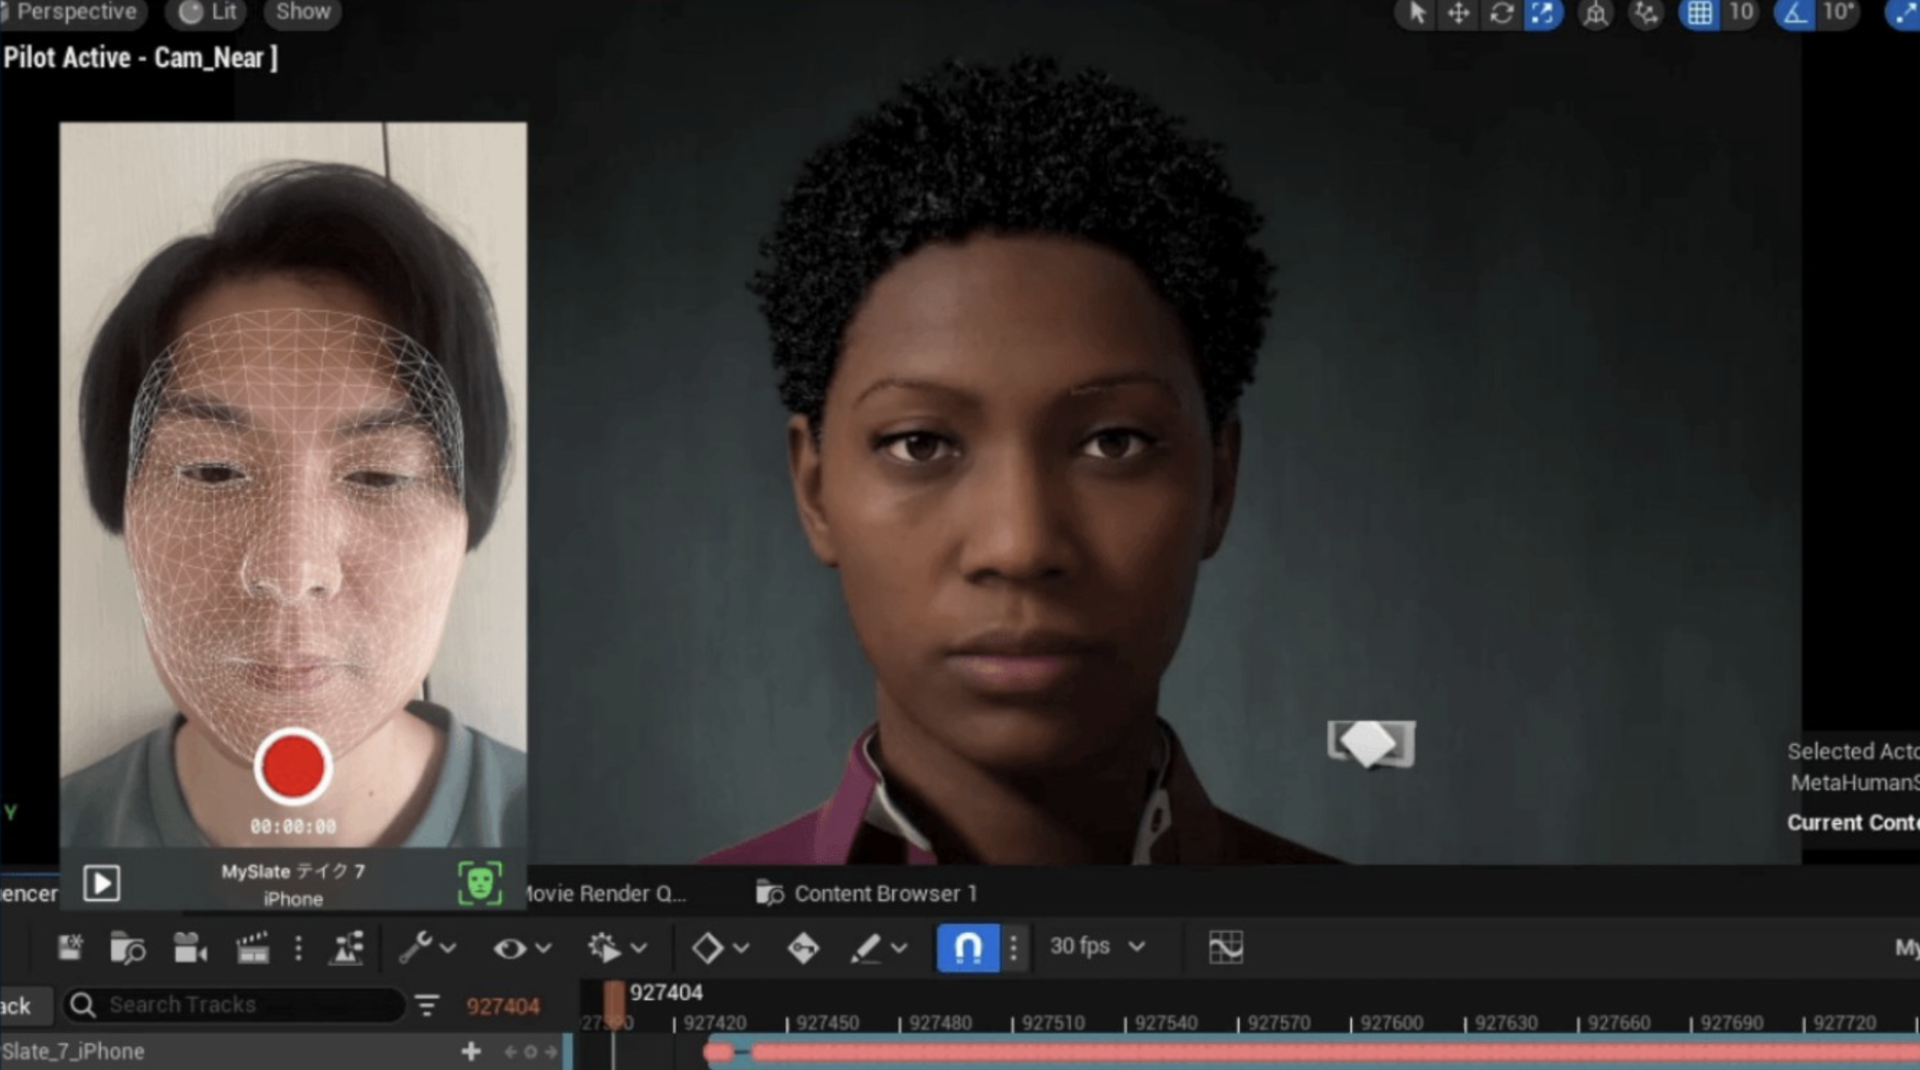Toggle the magnet Snapping button
Image resolution: width=1920 pixels, height=1070 pixels.
[967, 947]
